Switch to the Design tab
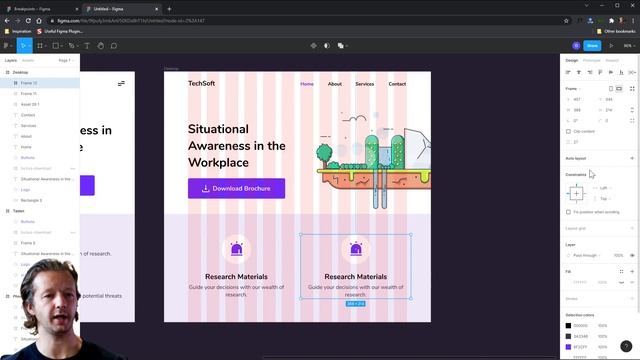The height and width of the screenshot is (360, 640). 571,60
